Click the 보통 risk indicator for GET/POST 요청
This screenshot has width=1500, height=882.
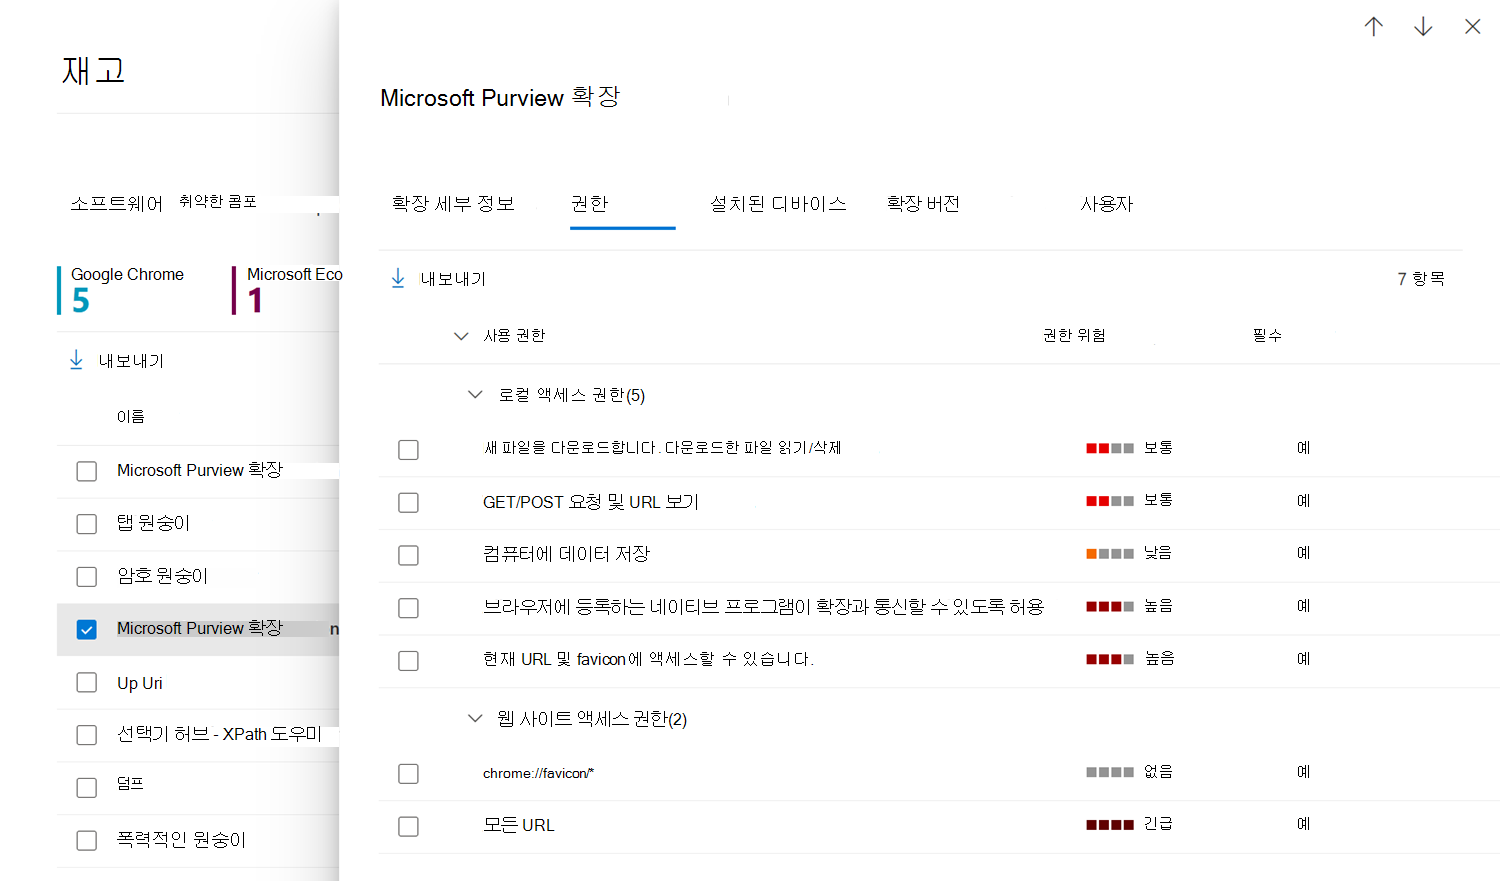[x=1130, y=500]
